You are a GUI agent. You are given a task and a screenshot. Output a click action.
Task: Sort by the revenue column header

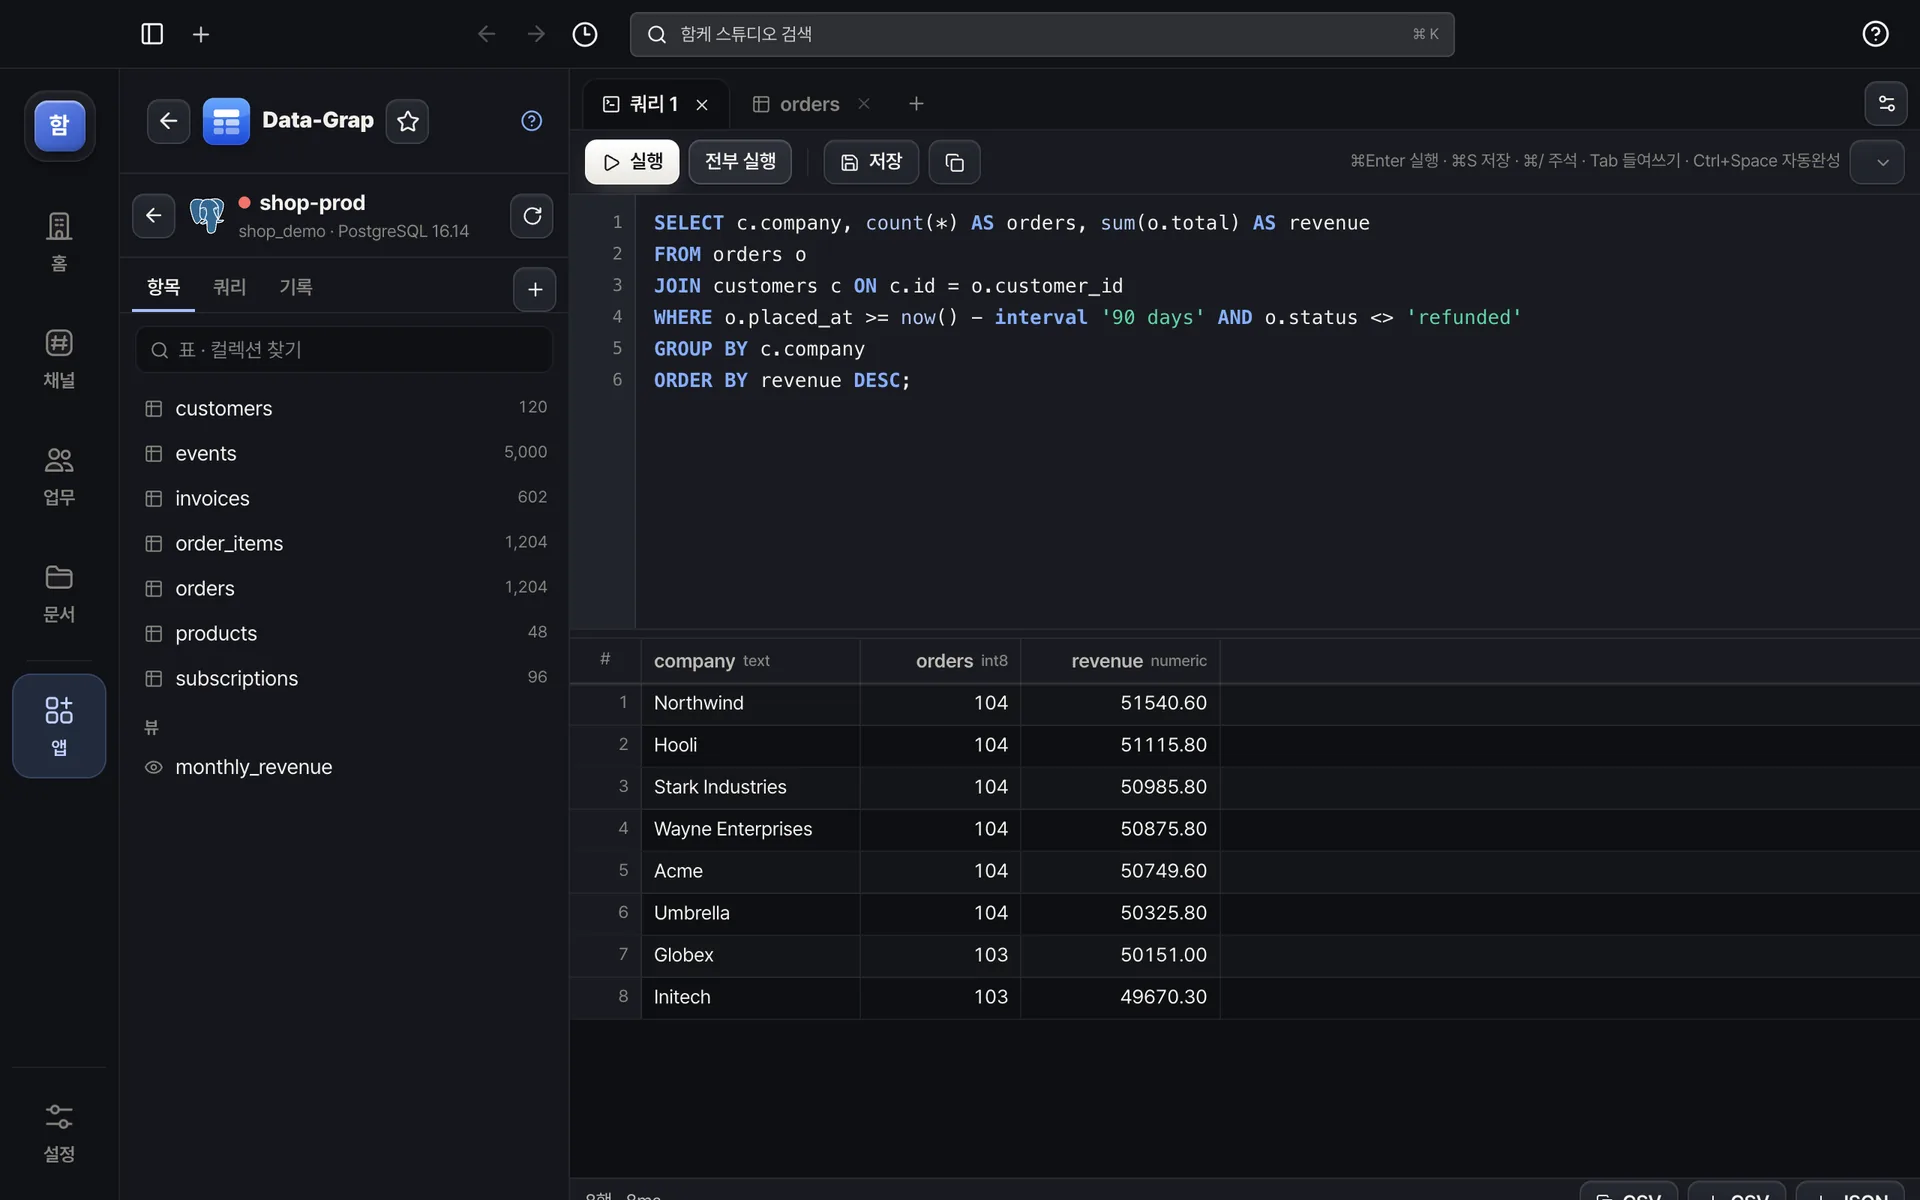point(1120,661)
